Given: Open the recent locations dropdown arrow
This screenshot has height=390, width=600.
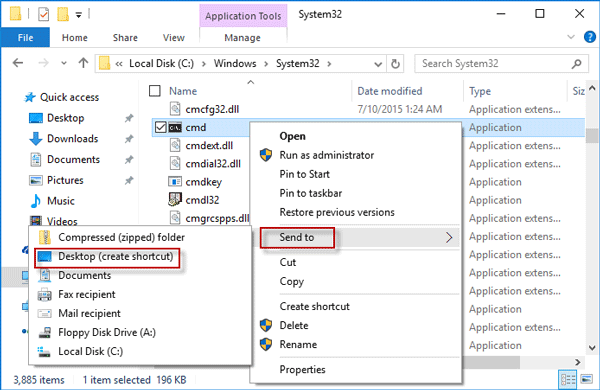Looking at the screenshot, I should [x=64, y=63].
